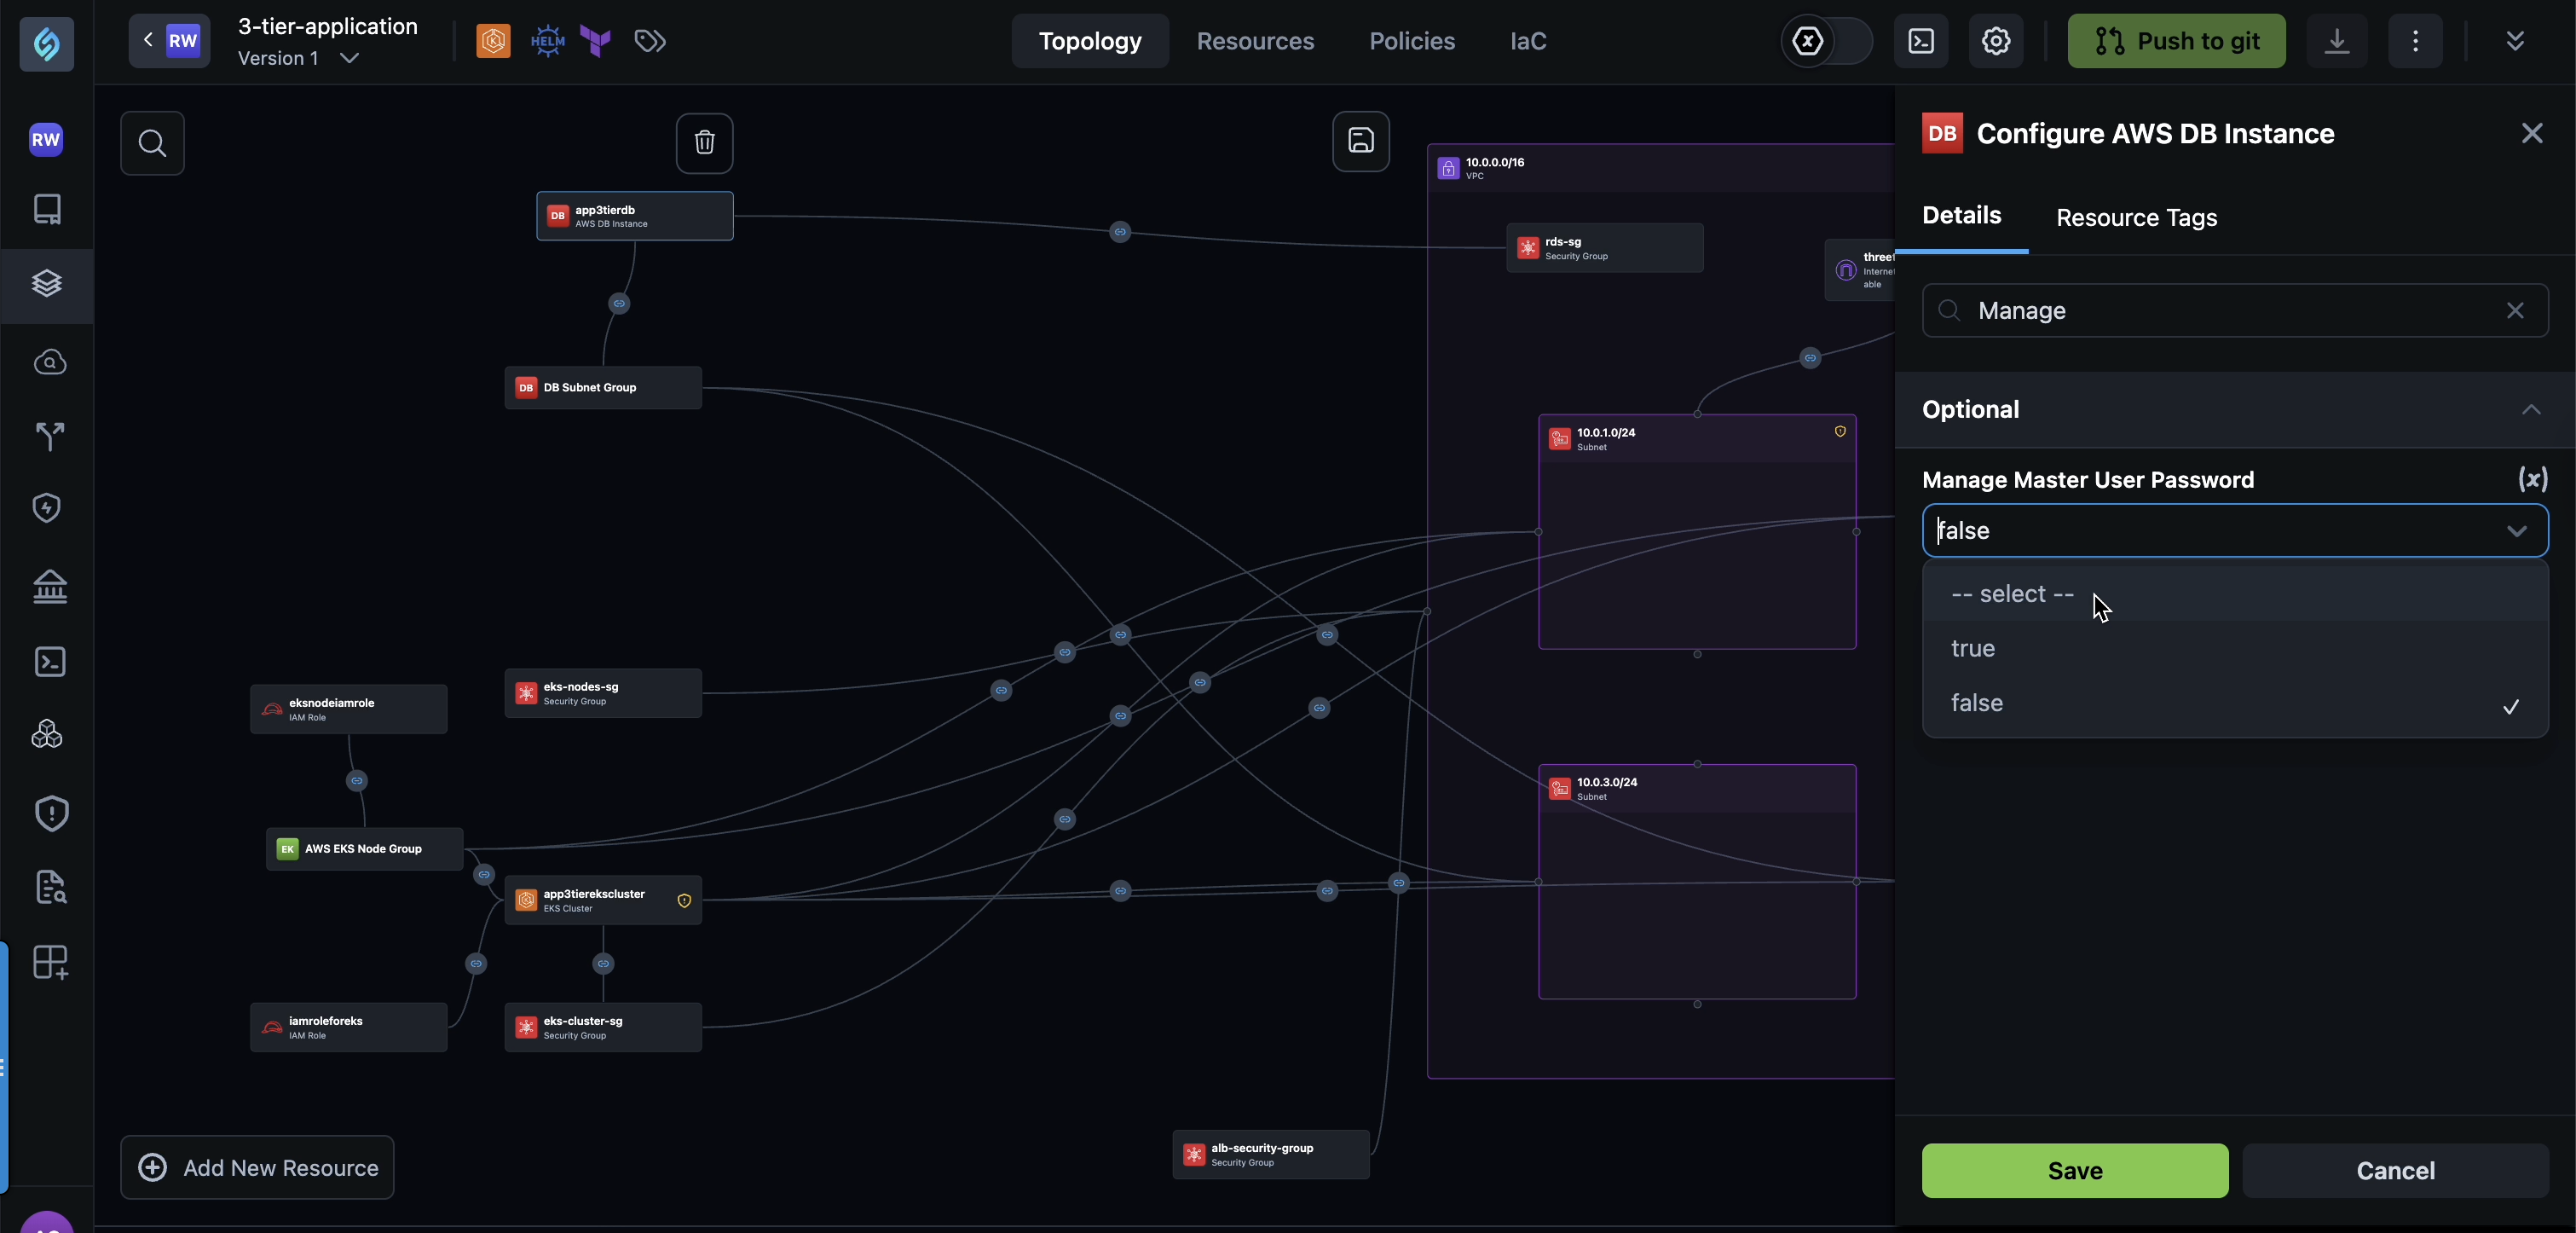Click the Helm icon in header
2576x1233 pixels.
pos(547,41)
